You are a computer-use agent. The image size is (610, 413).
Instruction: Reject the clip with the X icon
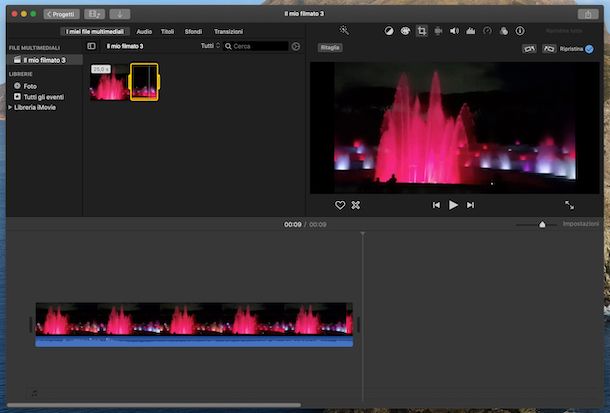[356, 205]
